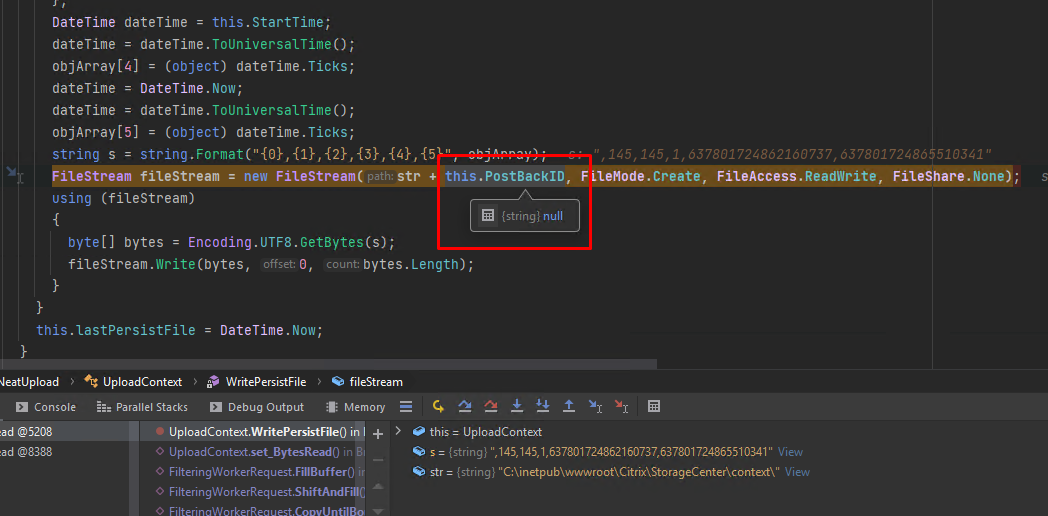Click the View link for variable str

pos(797,472)
